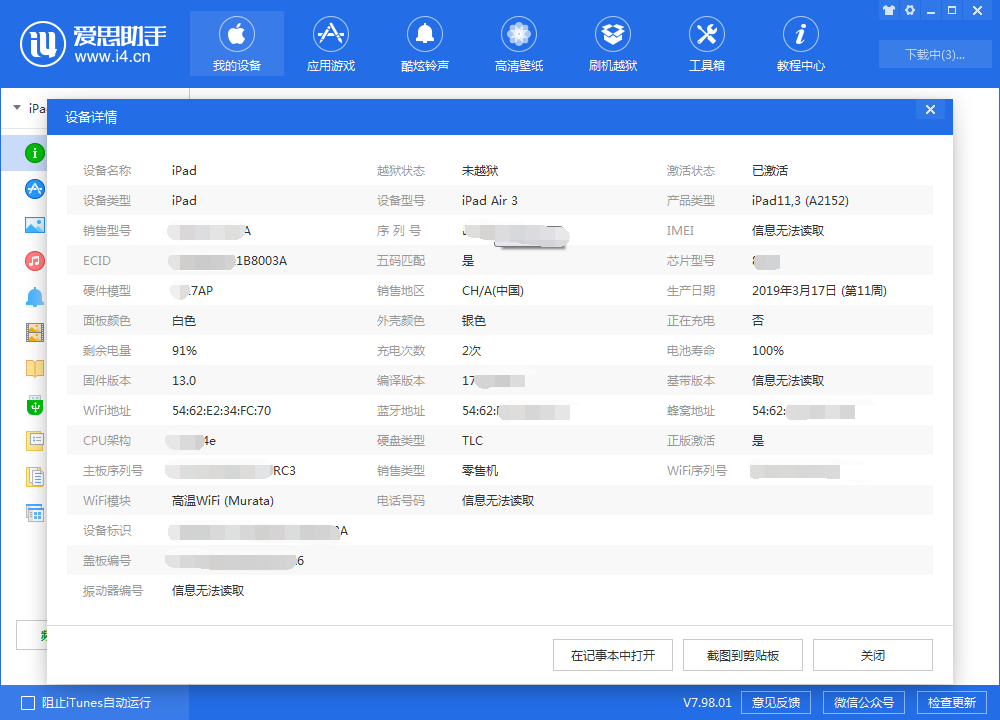
Task: Open the 我的设备 tab
Action: coord(237,44)
